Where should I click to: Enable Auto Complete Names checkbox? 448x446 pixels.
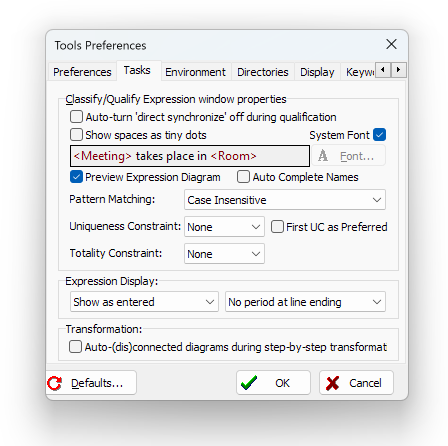pos(243,177)
